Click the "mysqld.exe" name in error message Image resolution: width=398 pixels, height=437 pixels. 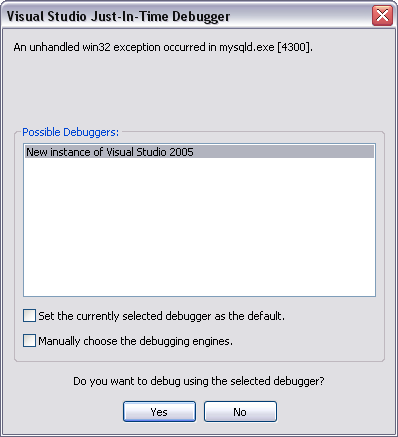(x=247, y=47)
